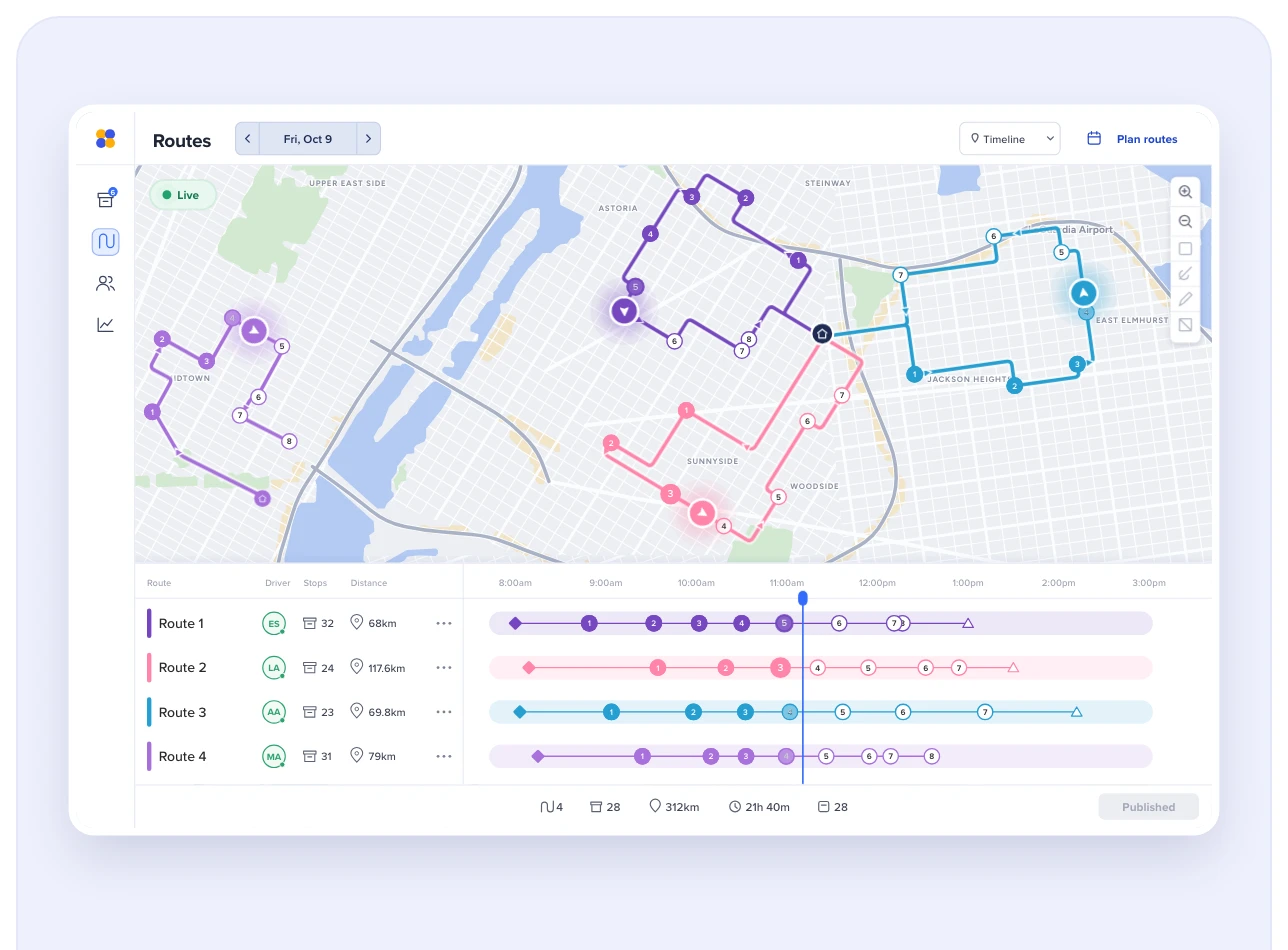Click the 312km total distance summary

click(x=674, y=807)
